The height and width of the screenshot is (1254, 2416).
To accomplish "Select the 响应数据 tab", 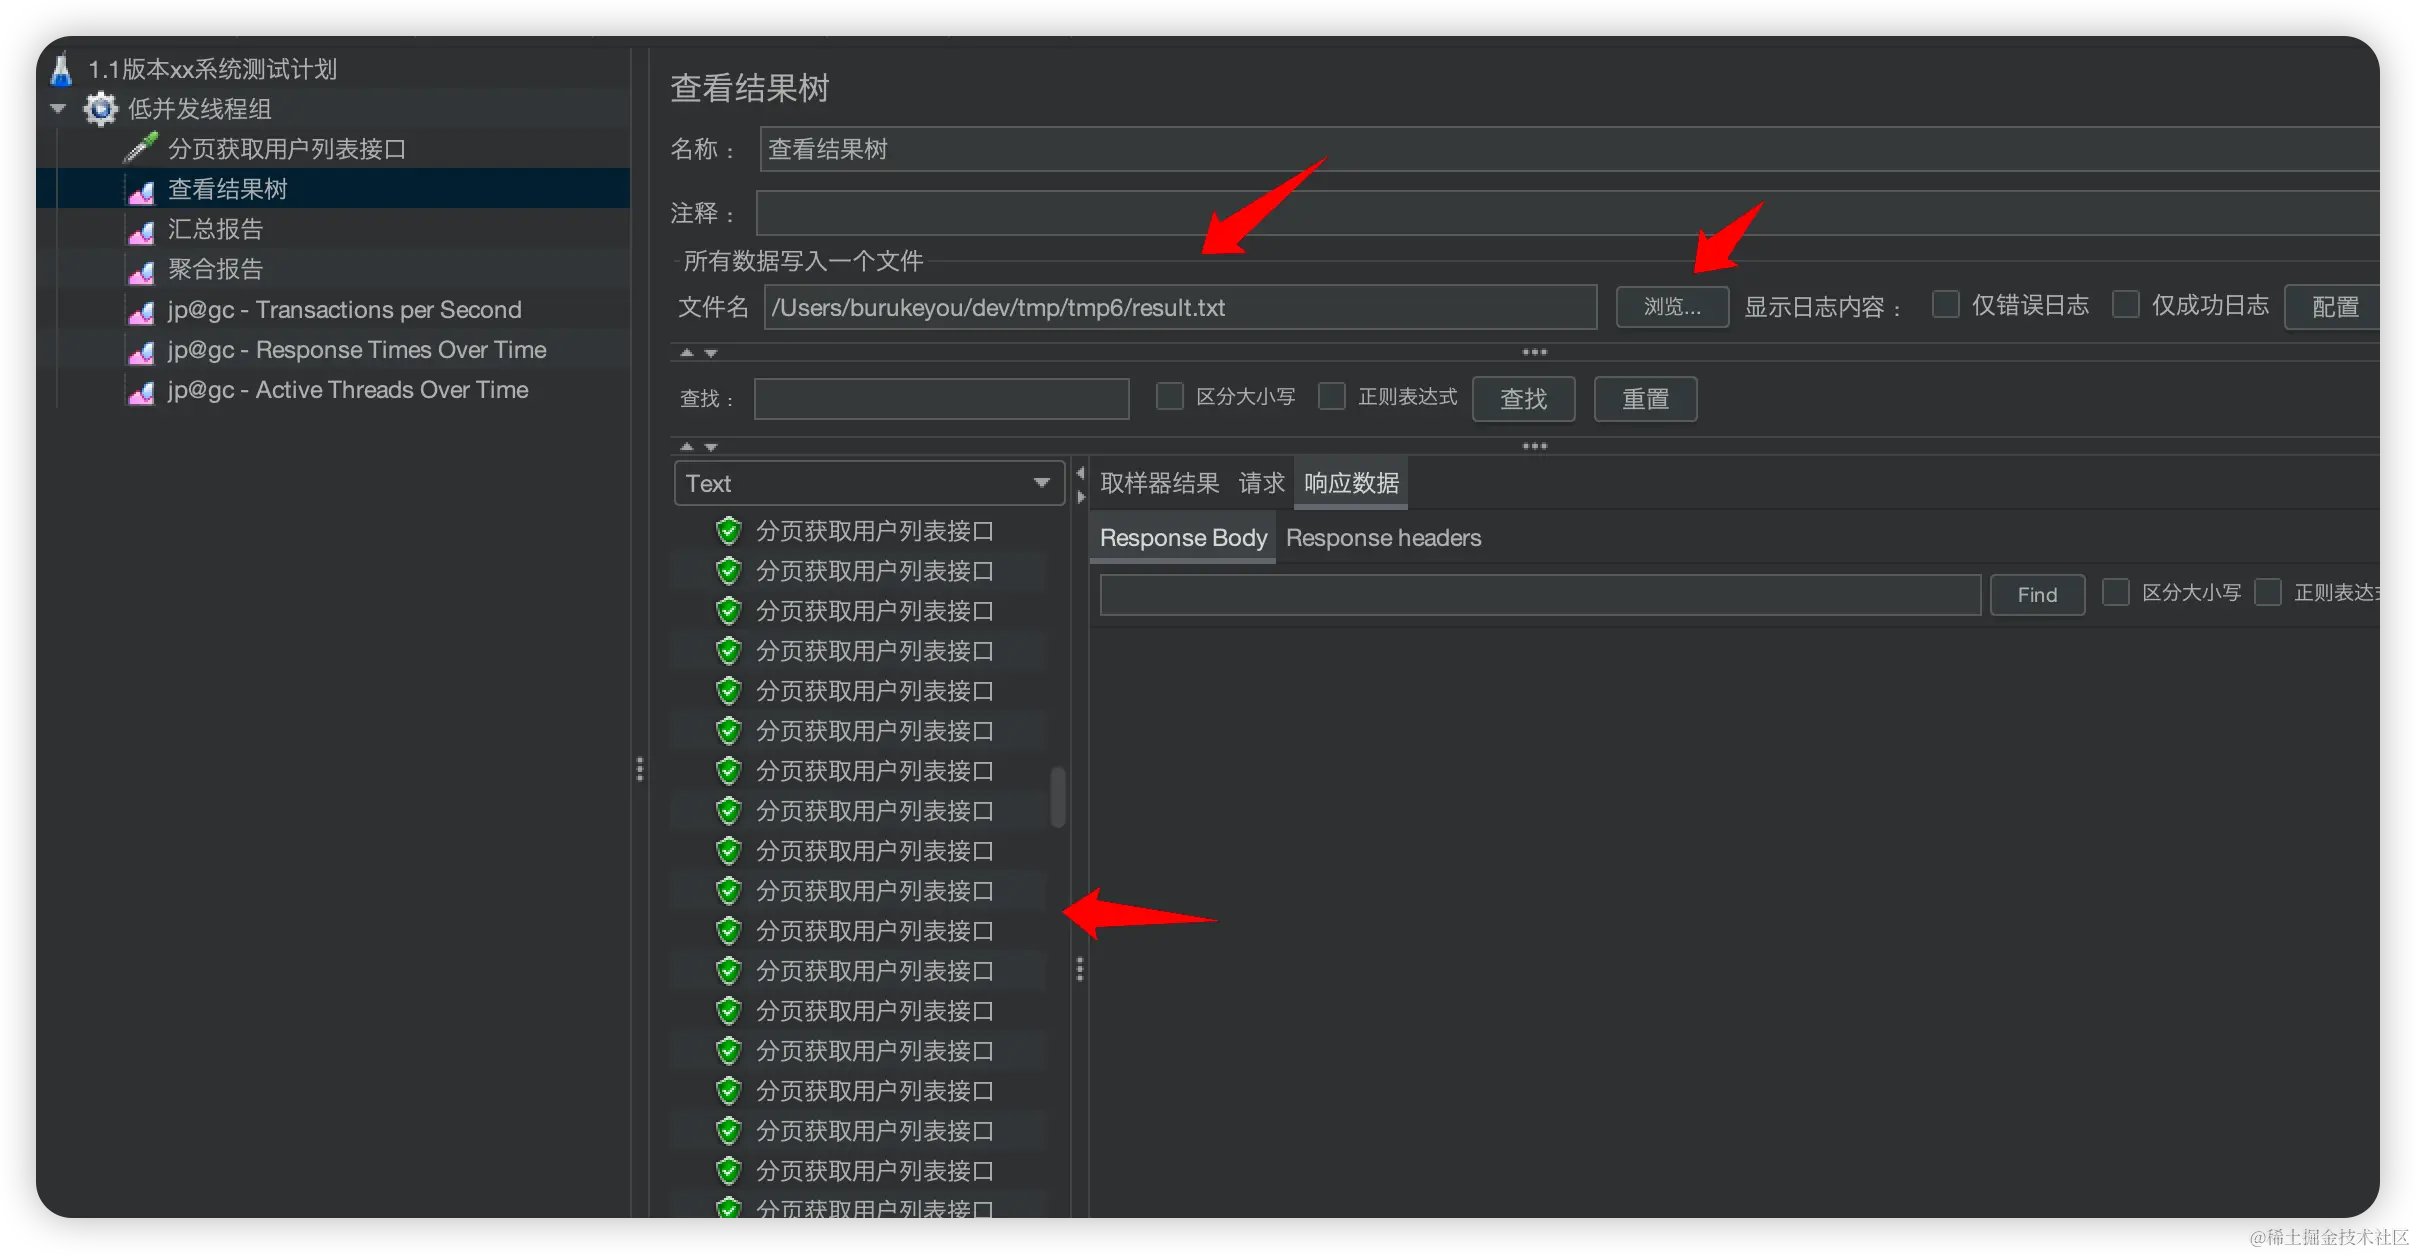I will point(1351,483).
